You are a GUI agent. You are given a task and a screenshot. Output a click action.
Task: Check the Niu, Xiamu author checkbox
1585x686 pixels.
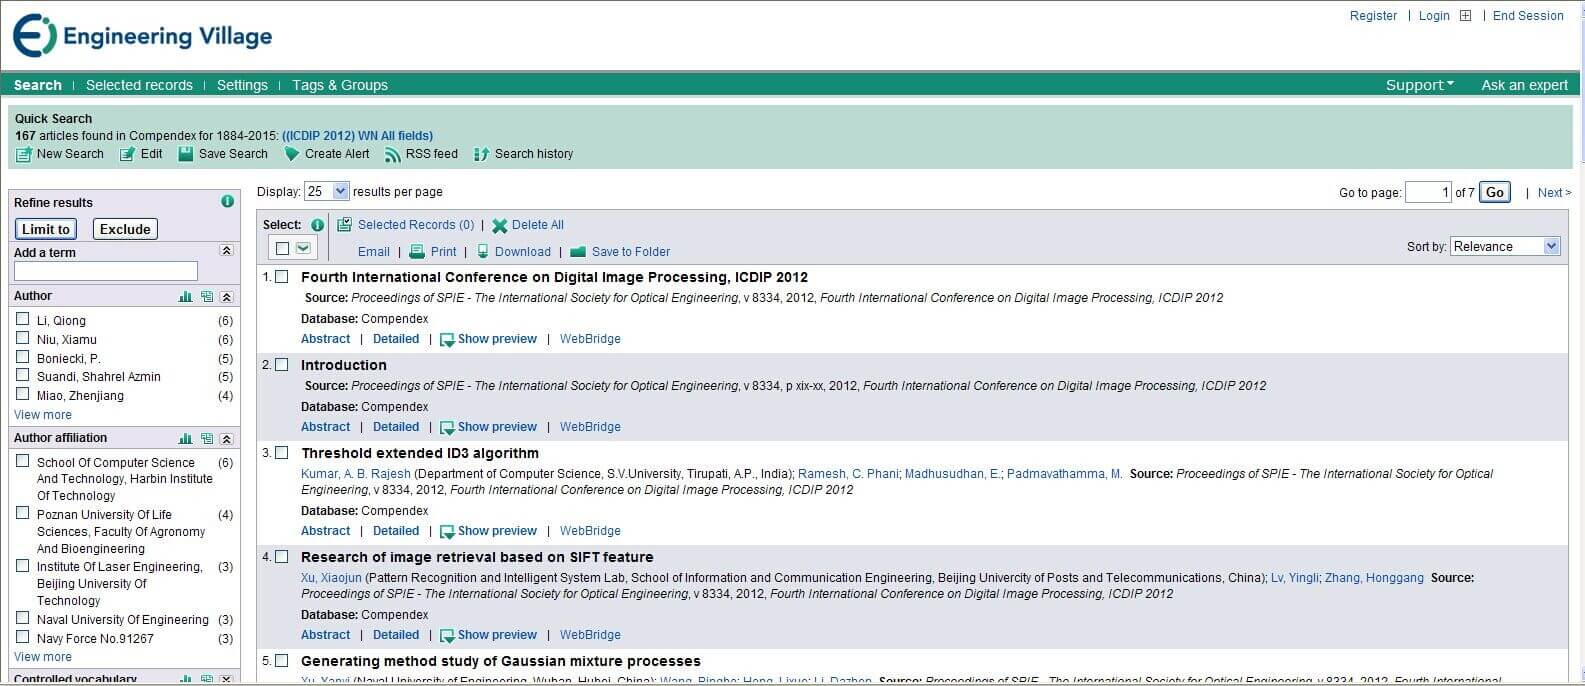coord(23,338)
